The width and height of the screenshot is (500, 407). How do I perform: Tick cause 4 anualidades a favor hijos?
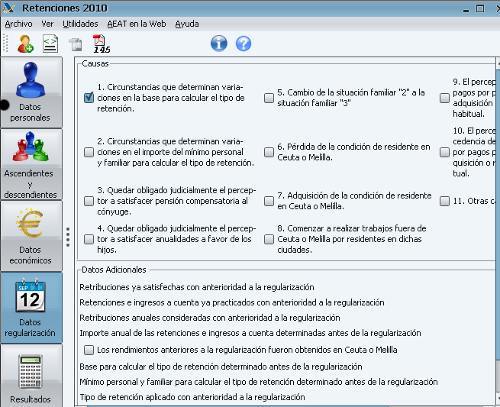point(89,239)
